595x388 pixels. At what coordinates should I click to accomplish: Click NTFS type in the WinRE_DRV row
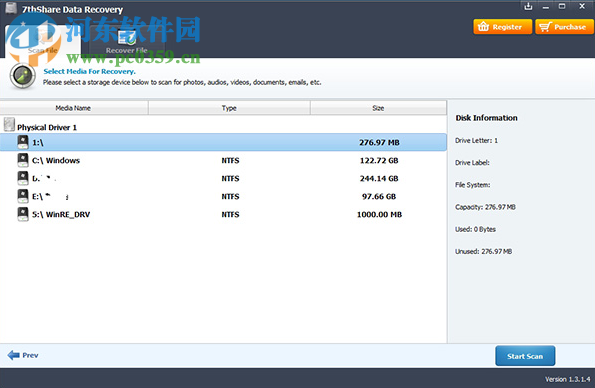coord(230,214)
